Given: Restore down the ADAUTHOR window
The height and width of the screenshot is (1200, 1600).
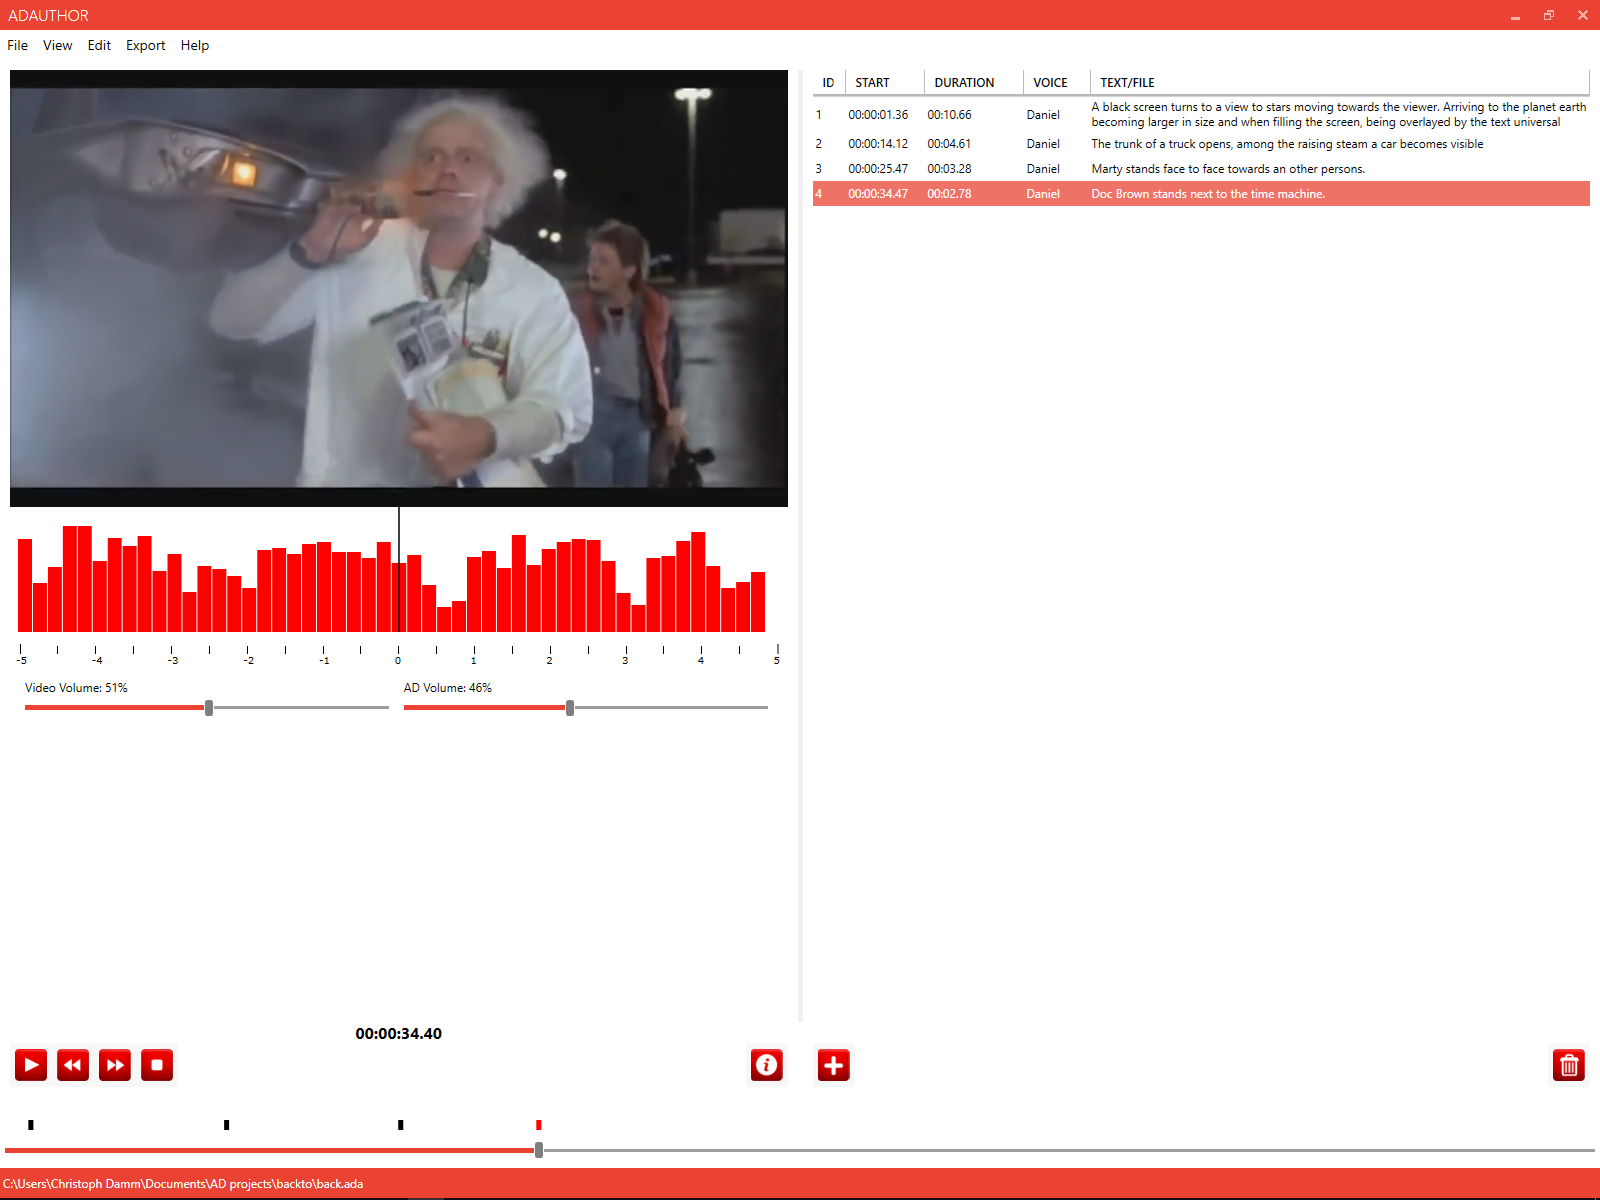Looking at the screenshot, I should [1549, 15].
